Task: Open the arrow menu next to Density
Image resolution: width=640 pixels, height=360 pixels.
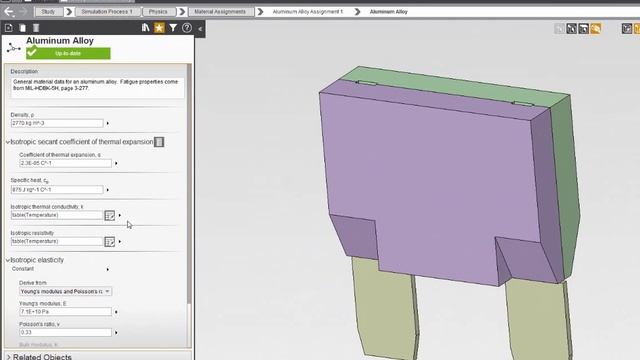Action: tap(108, 123)
